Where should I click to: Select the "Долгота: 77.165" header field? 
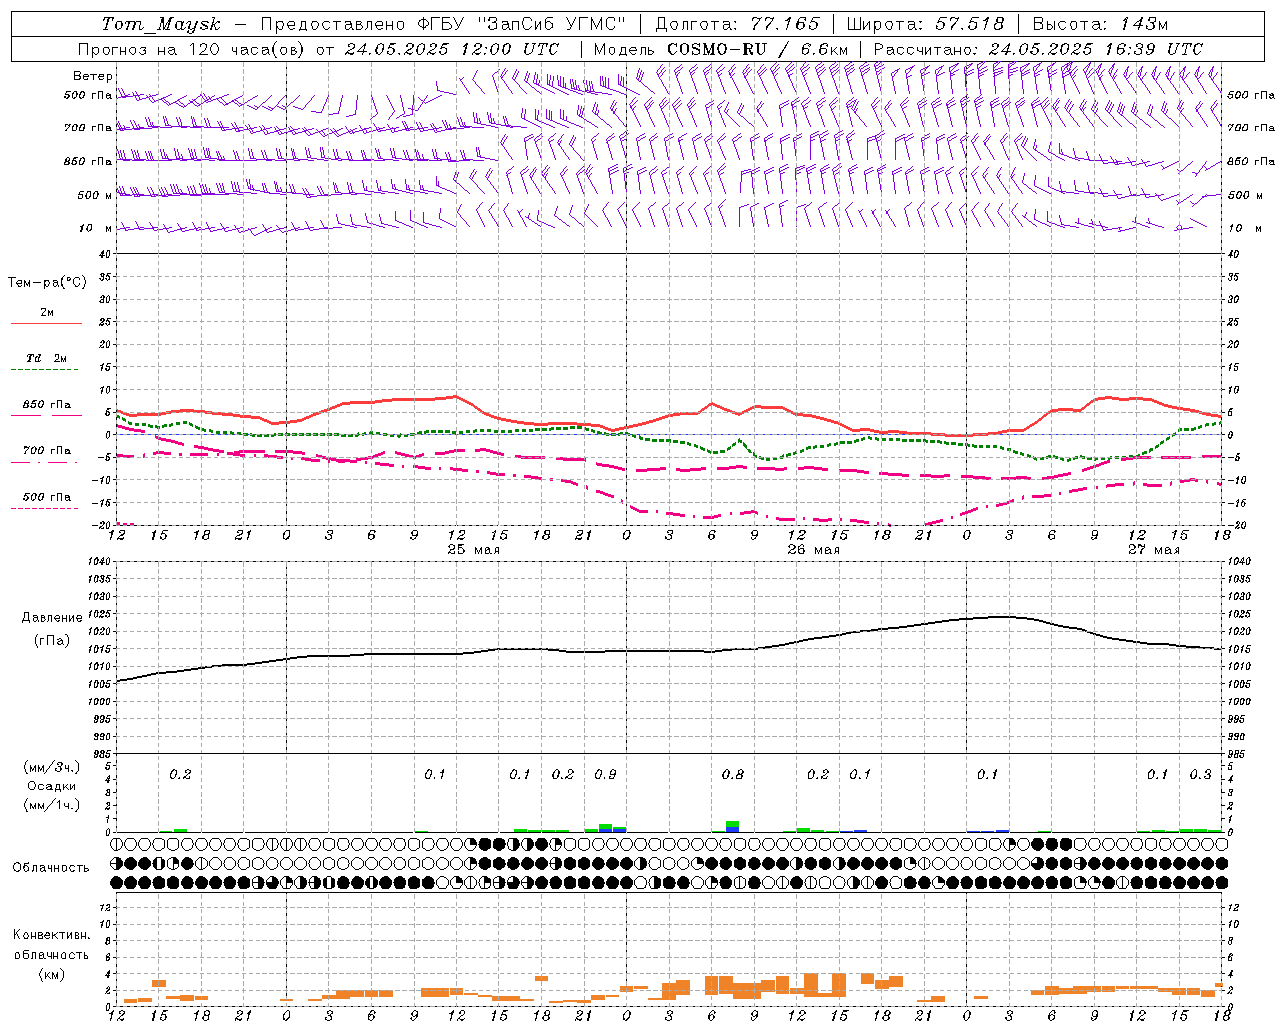737,24
